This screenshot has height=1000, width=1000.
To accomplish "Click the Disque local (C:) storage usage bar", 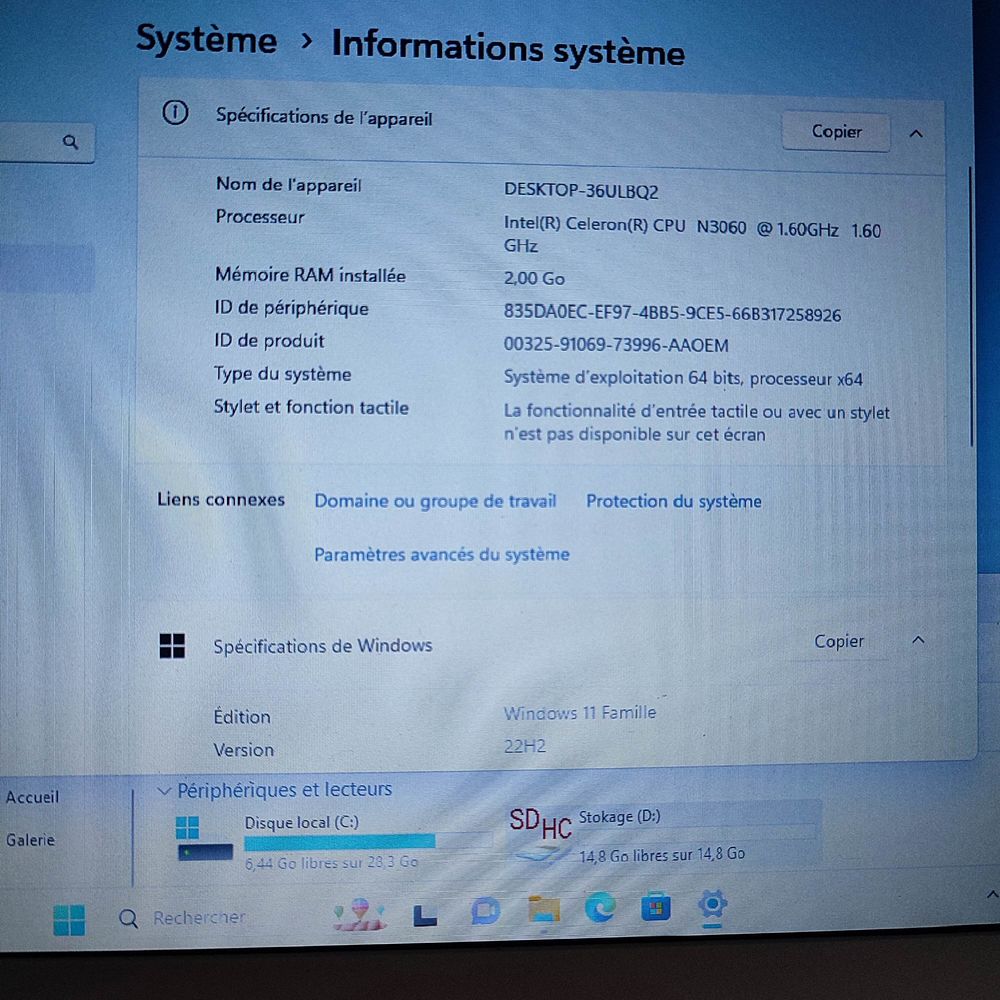I will 340,843.
